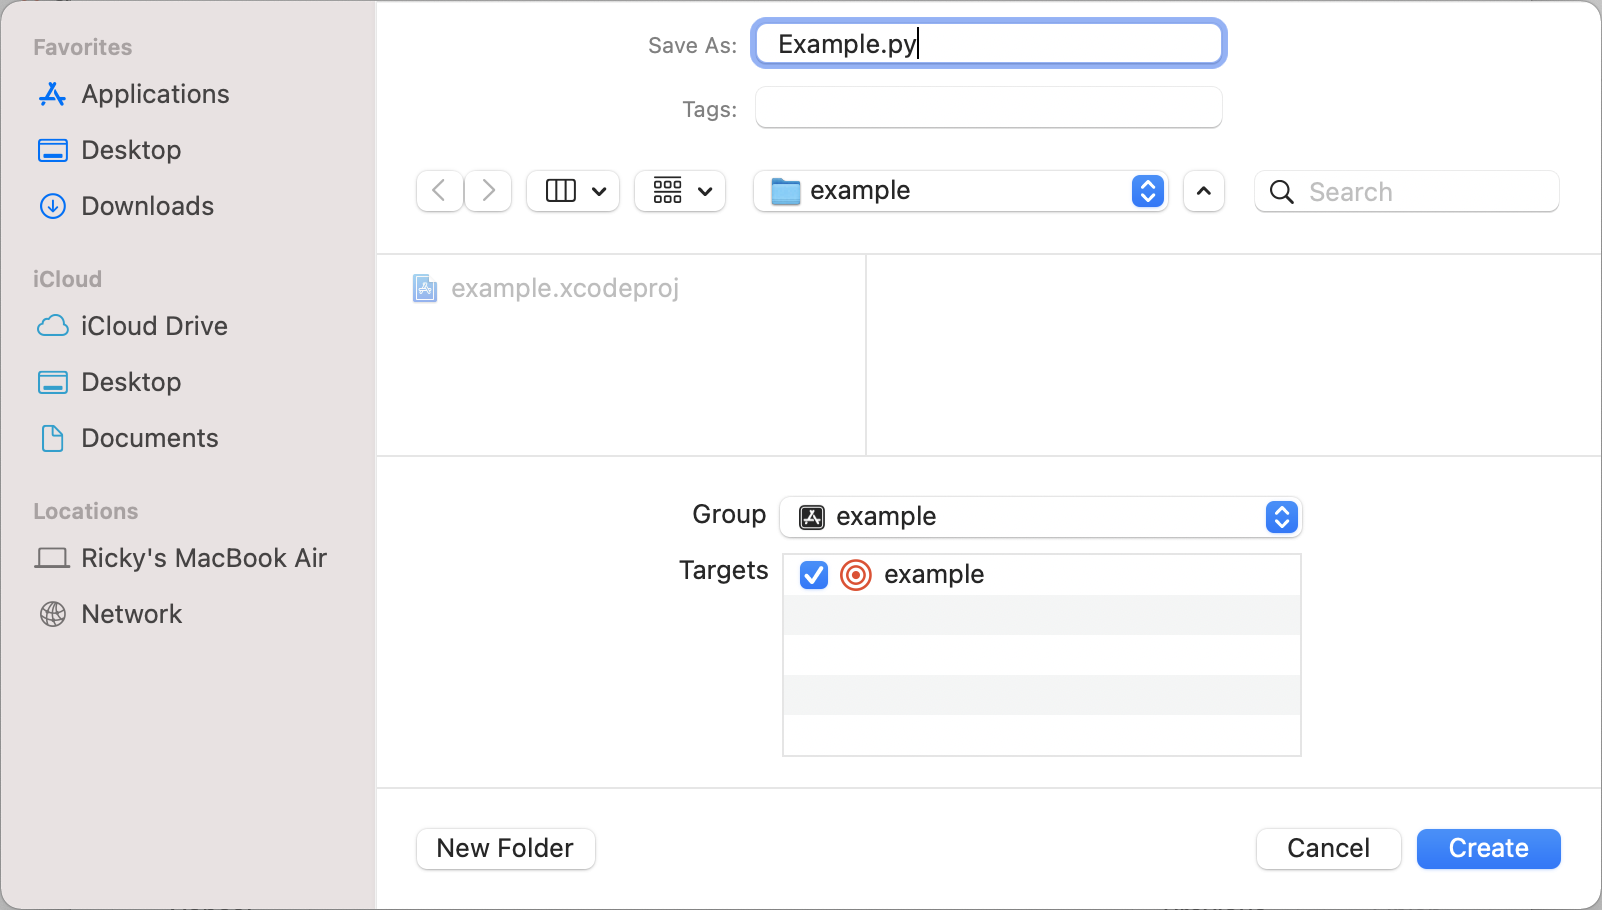Select Ricky's MacBook Air location
This screenshot has height=910, width=1602.
tap(203, 558)
